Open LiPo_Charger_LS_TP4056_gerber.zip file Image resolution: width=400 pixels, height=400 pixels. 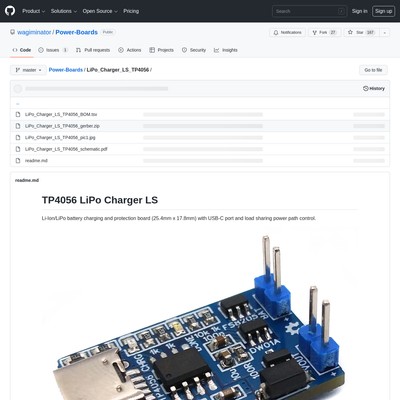tap(62, 126)
